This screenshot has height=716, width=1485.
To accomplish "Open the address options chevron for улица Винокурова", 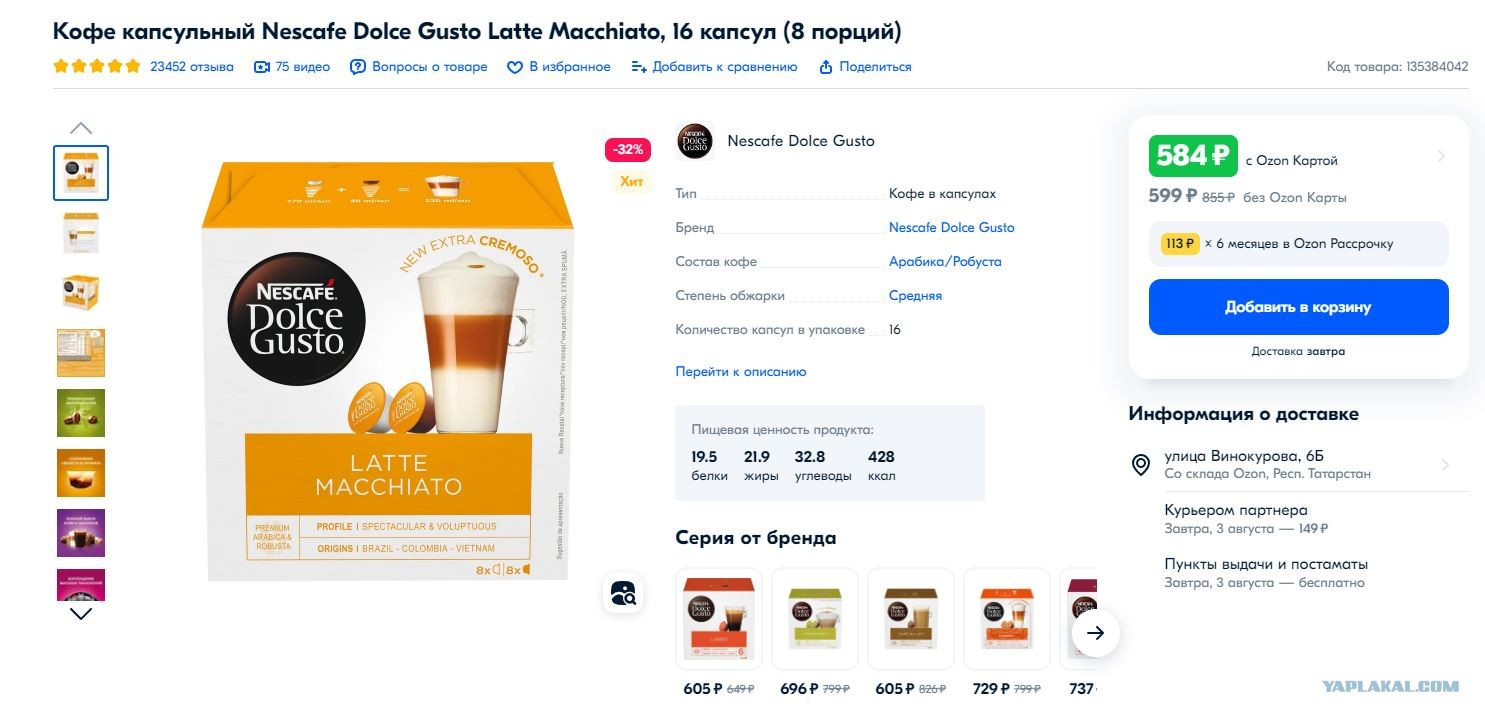I will tap(1445, 465).
